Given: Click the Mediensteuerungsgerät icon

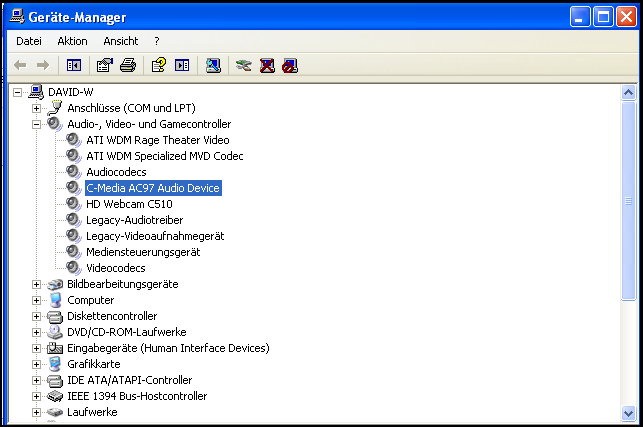Looking at the screenshot, I should point(74,252).
